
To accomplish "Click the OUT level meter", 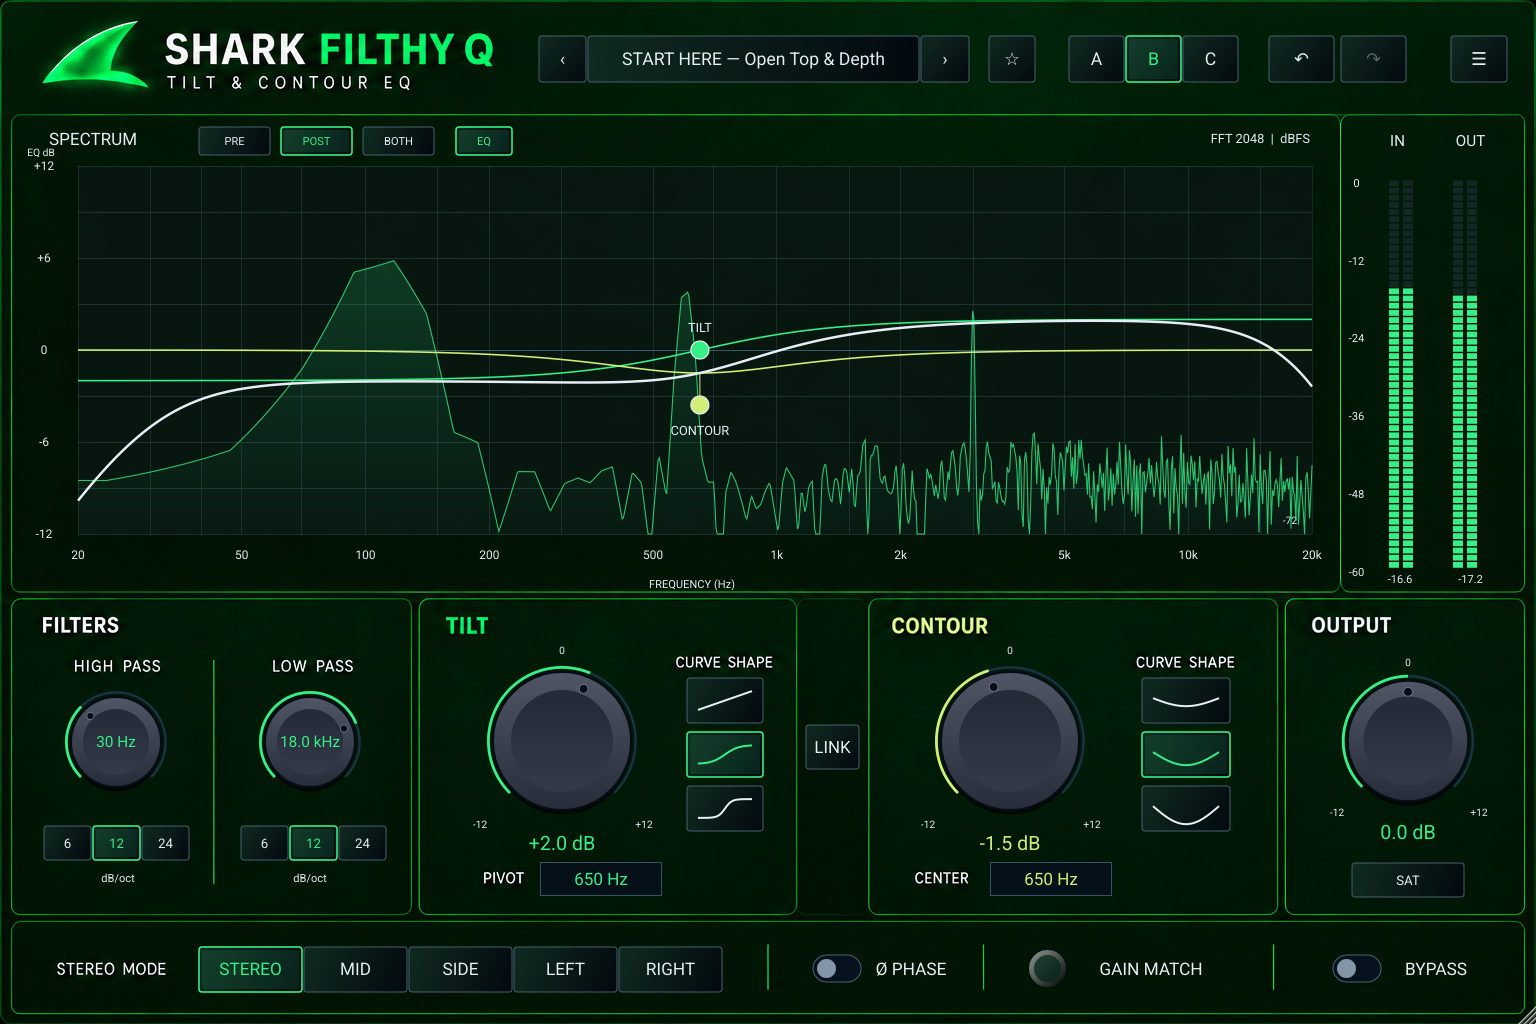I will pyautogui.click(x=1465, y=374).
